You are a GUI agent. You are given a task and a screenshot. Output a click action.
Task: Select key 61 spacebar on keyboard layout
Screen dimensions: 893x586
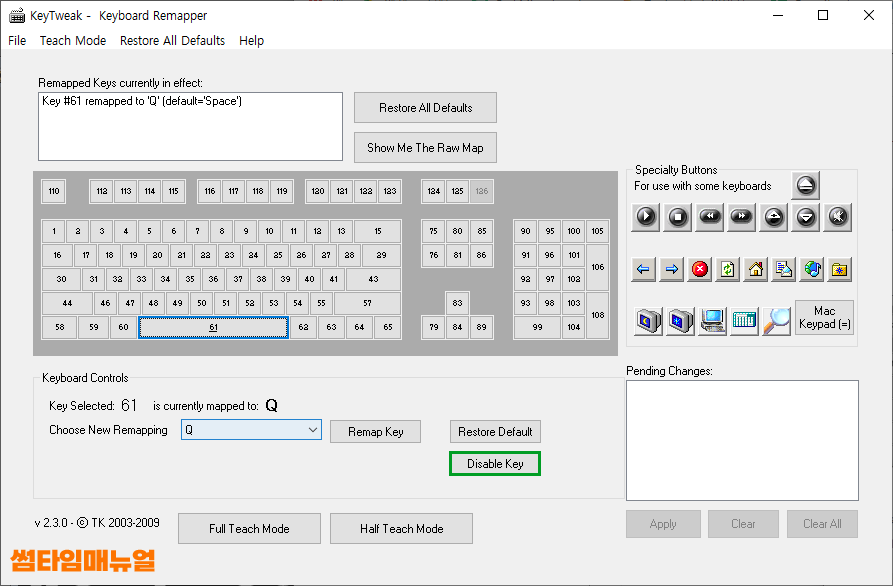point(214,327)
